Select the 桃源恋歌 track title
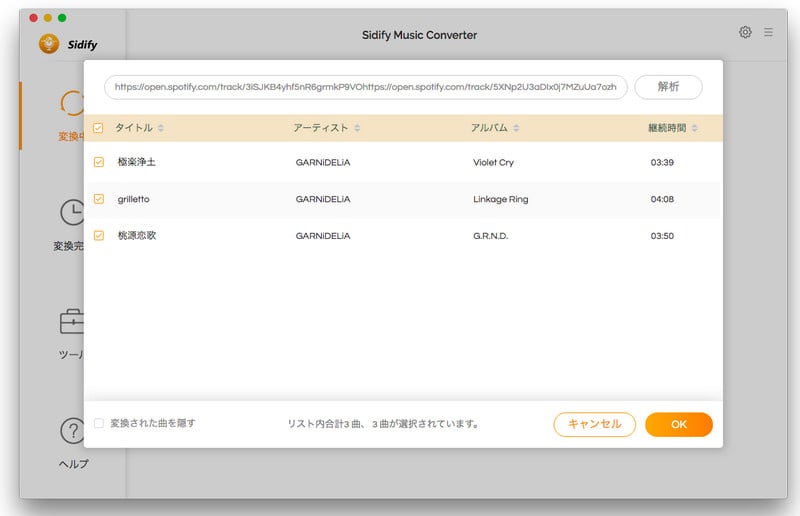The image size is (800, 516). pyautogui.click(x=137, y=236)
